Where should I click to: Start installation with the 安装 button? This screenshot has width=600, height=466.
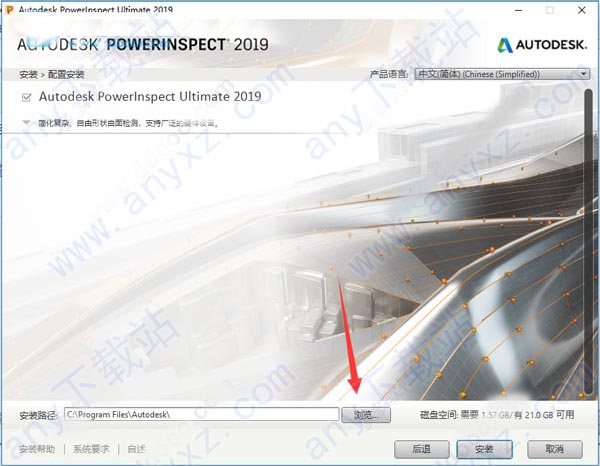[484, 449]
